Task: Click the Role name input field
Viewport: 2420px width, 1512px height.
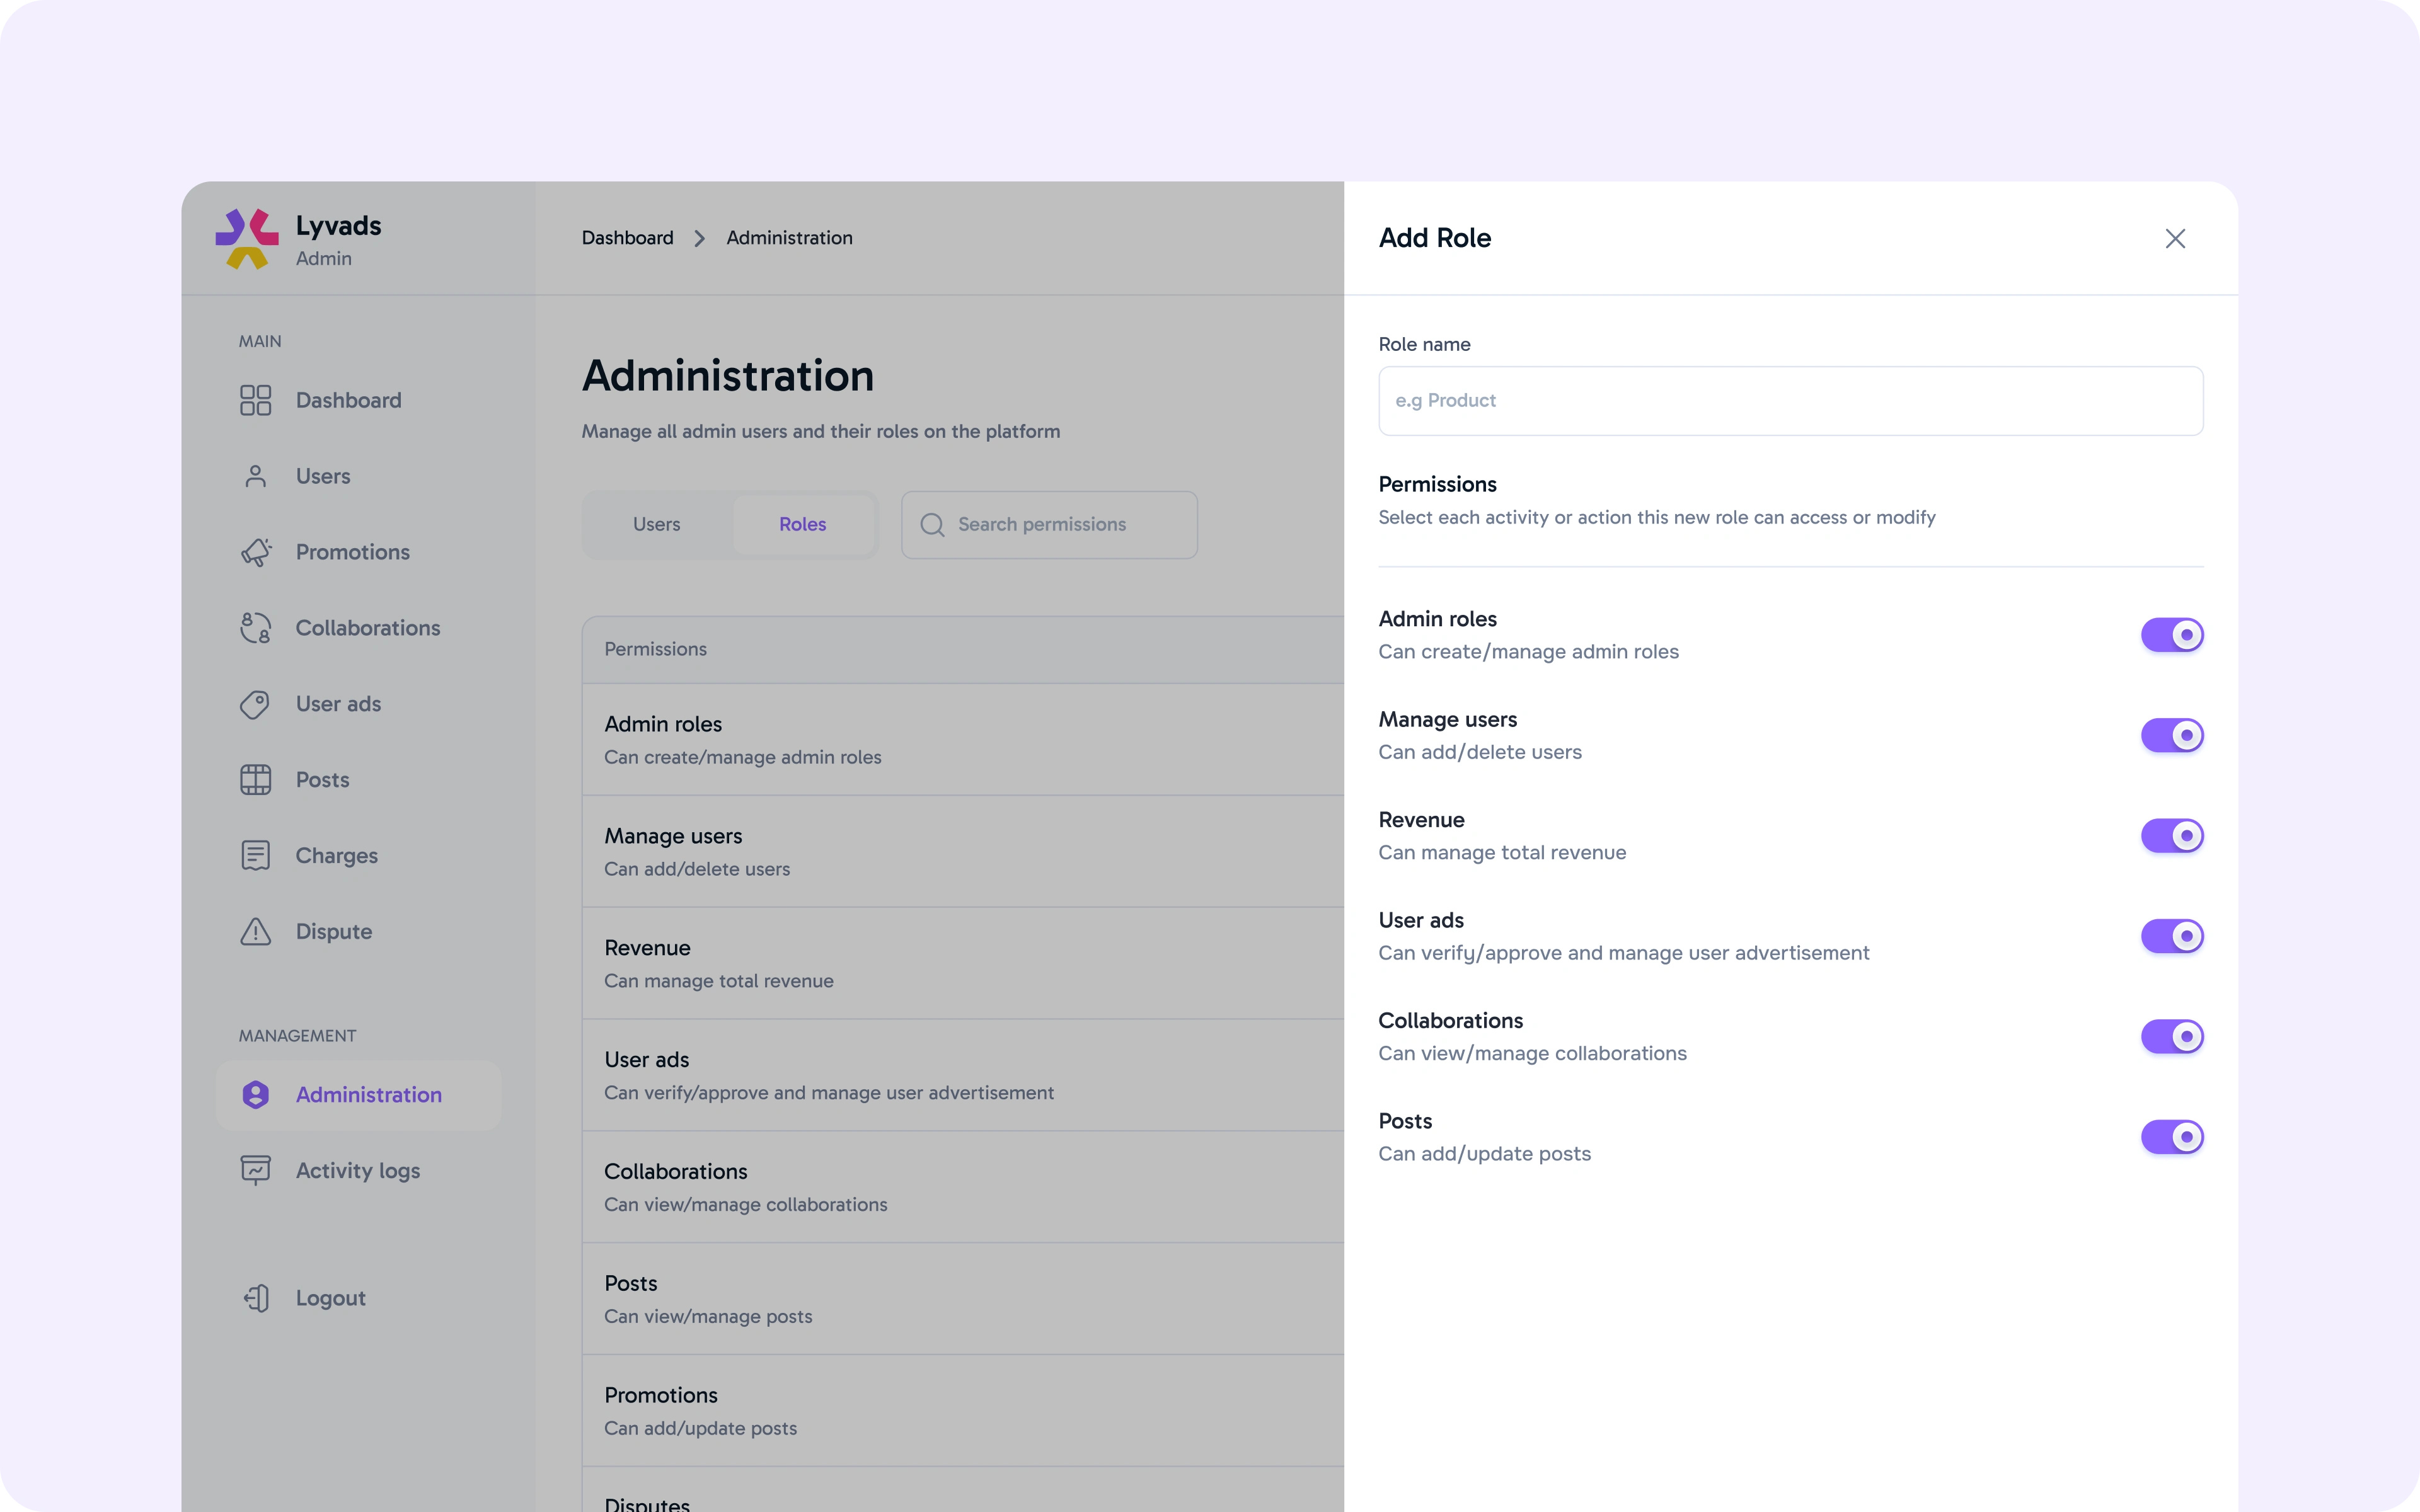Action: pyautogui.click(x=1790, y=401)
